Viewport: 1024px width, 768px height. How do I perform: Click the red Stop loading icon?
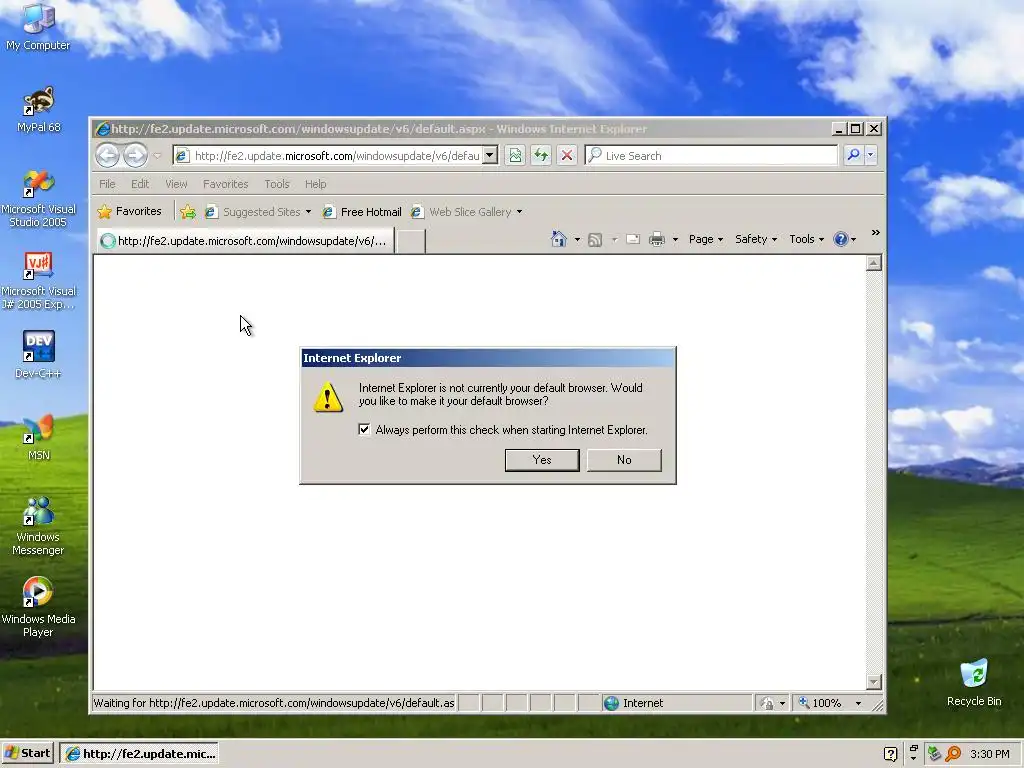(567, 155)
